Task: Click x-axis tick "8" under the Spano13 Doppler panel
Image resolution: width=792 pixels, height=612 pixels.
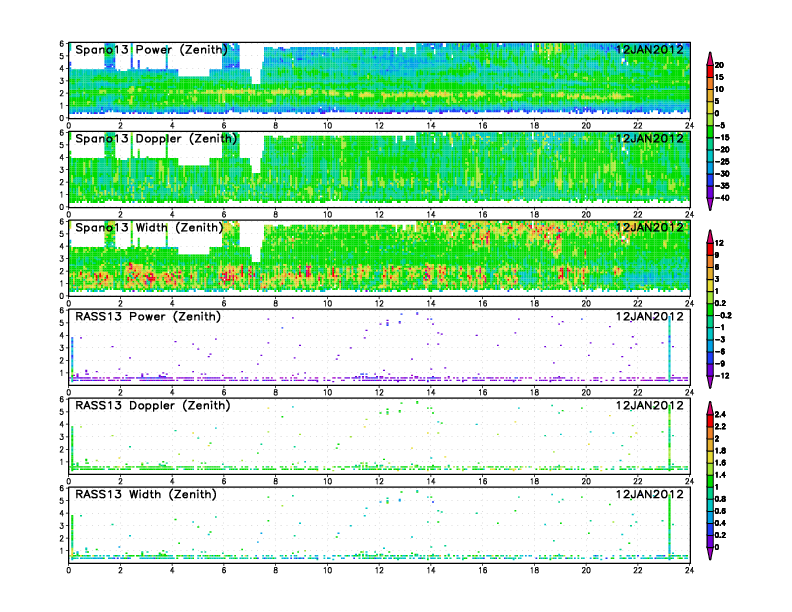Action: pos(276,215)
